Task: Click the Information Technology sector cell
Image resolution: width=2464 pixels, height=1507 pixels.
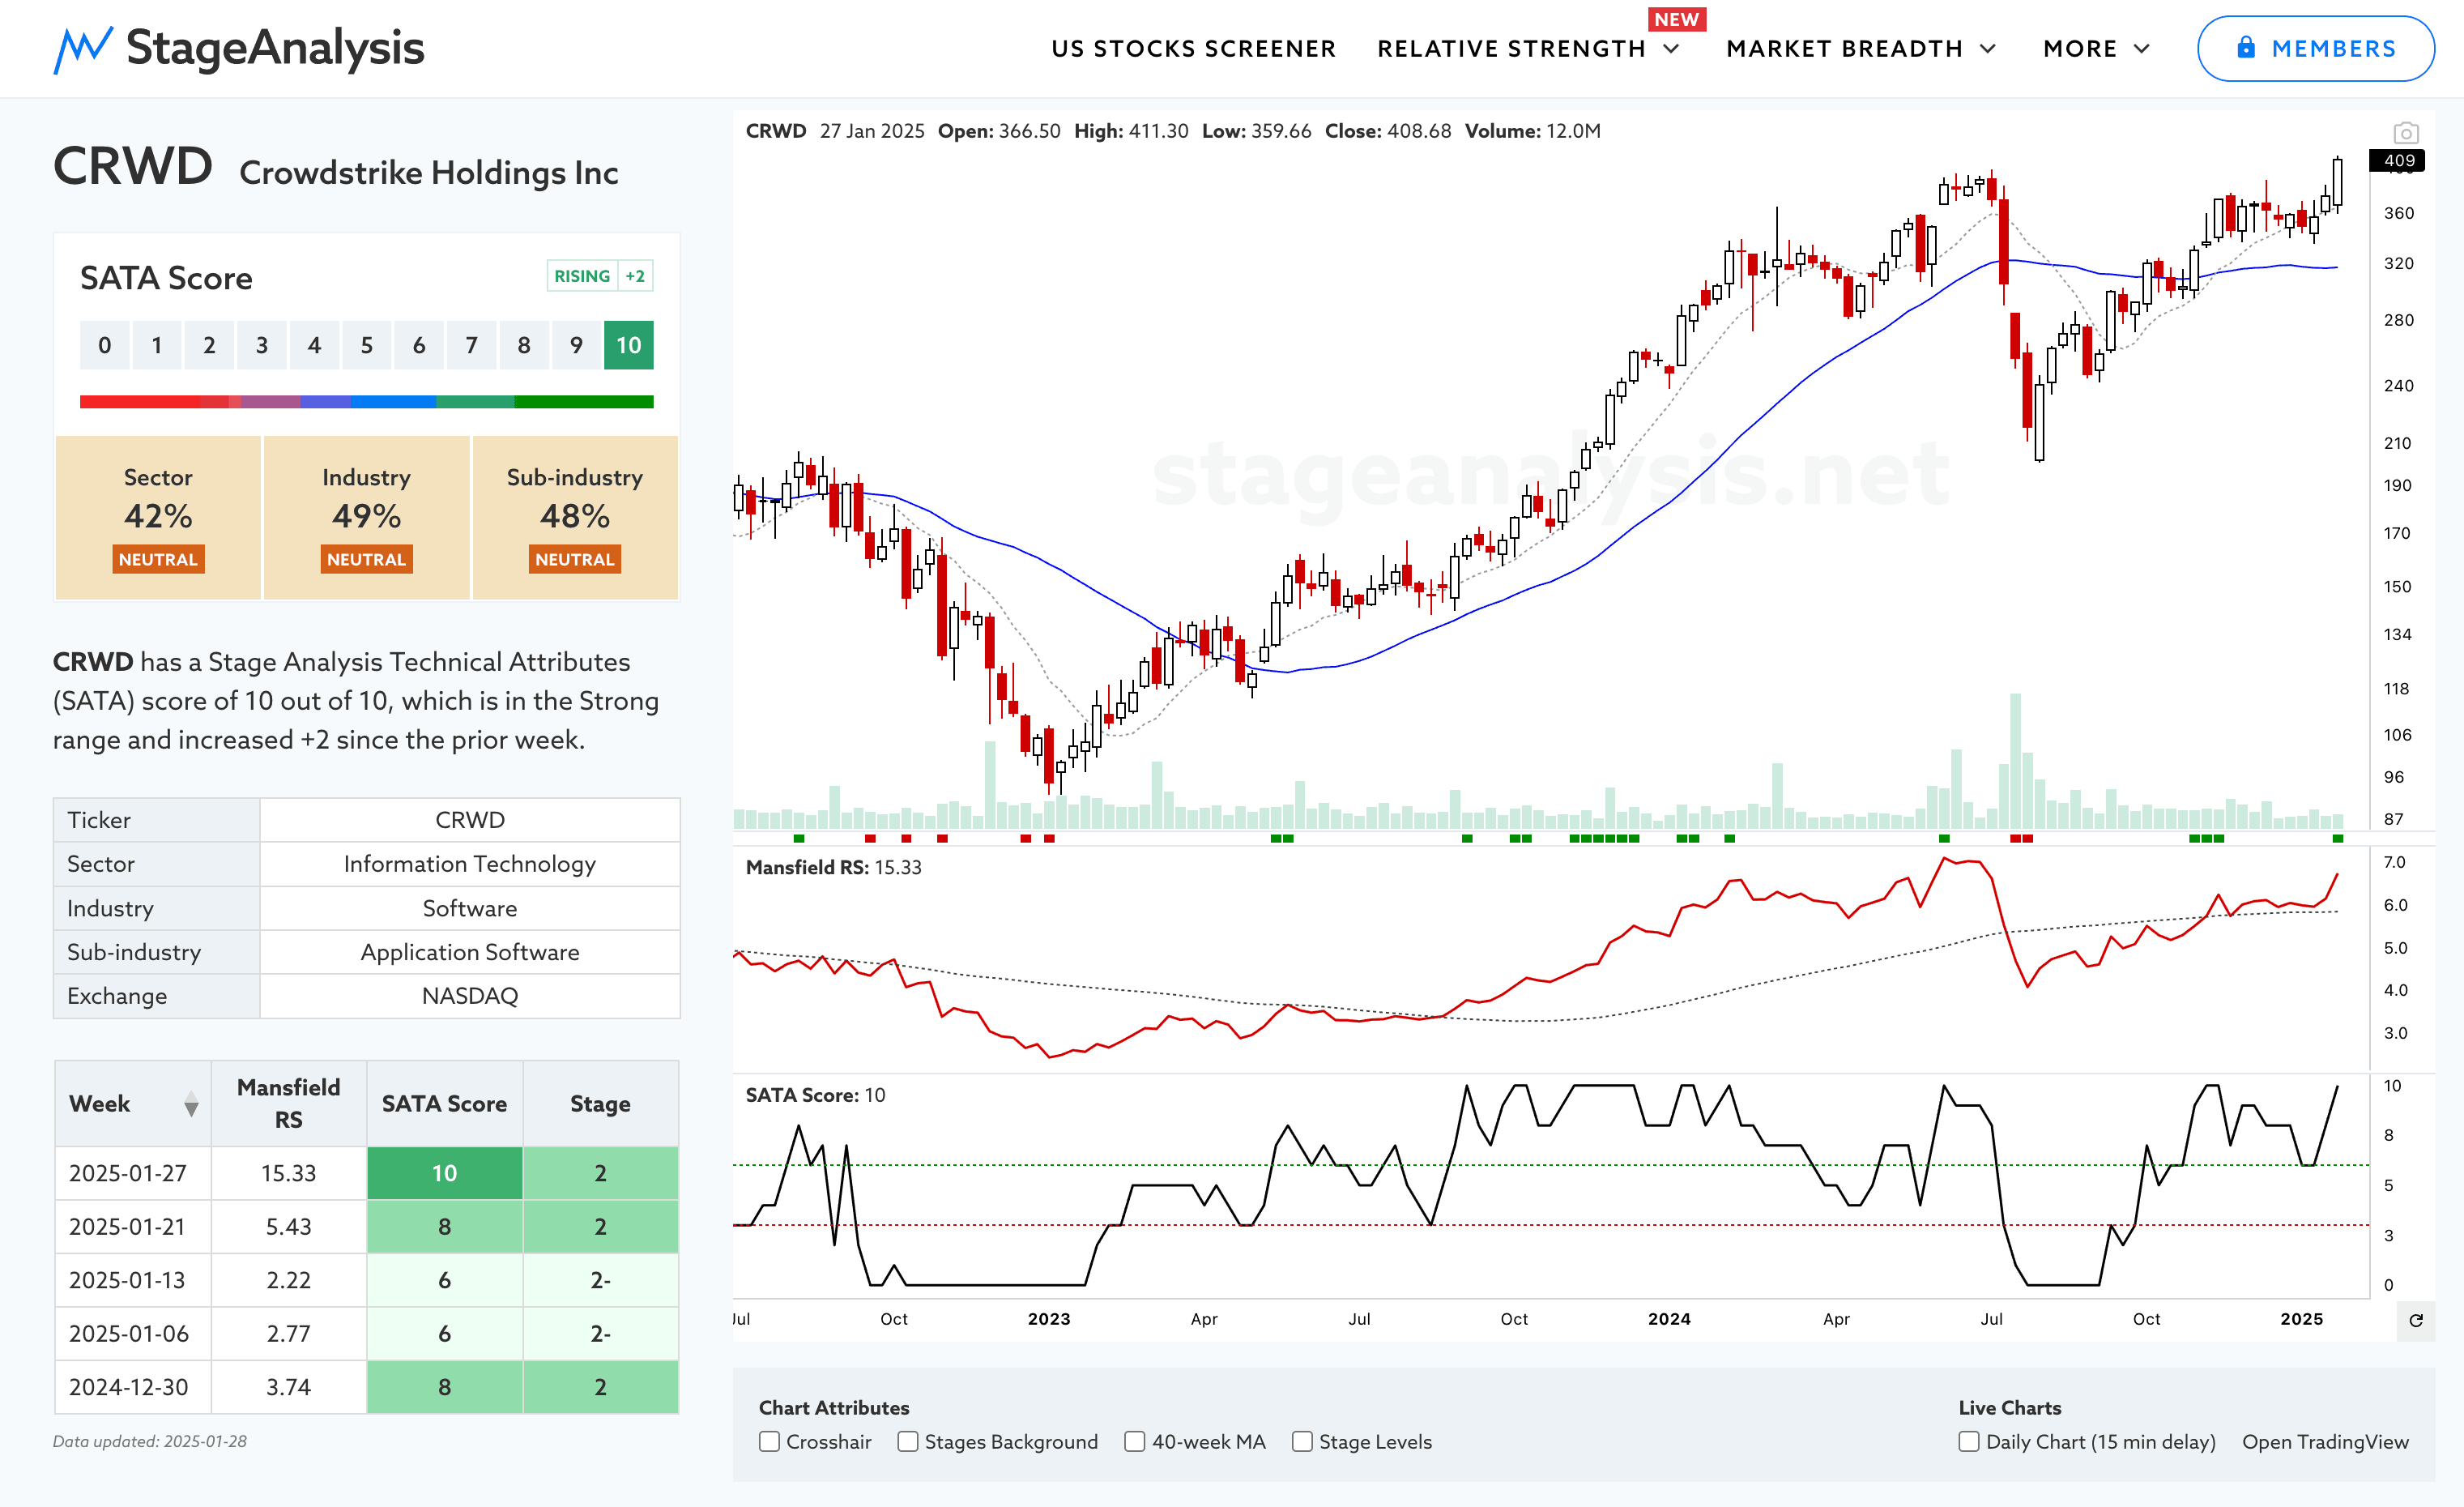Action: [470, 864]
